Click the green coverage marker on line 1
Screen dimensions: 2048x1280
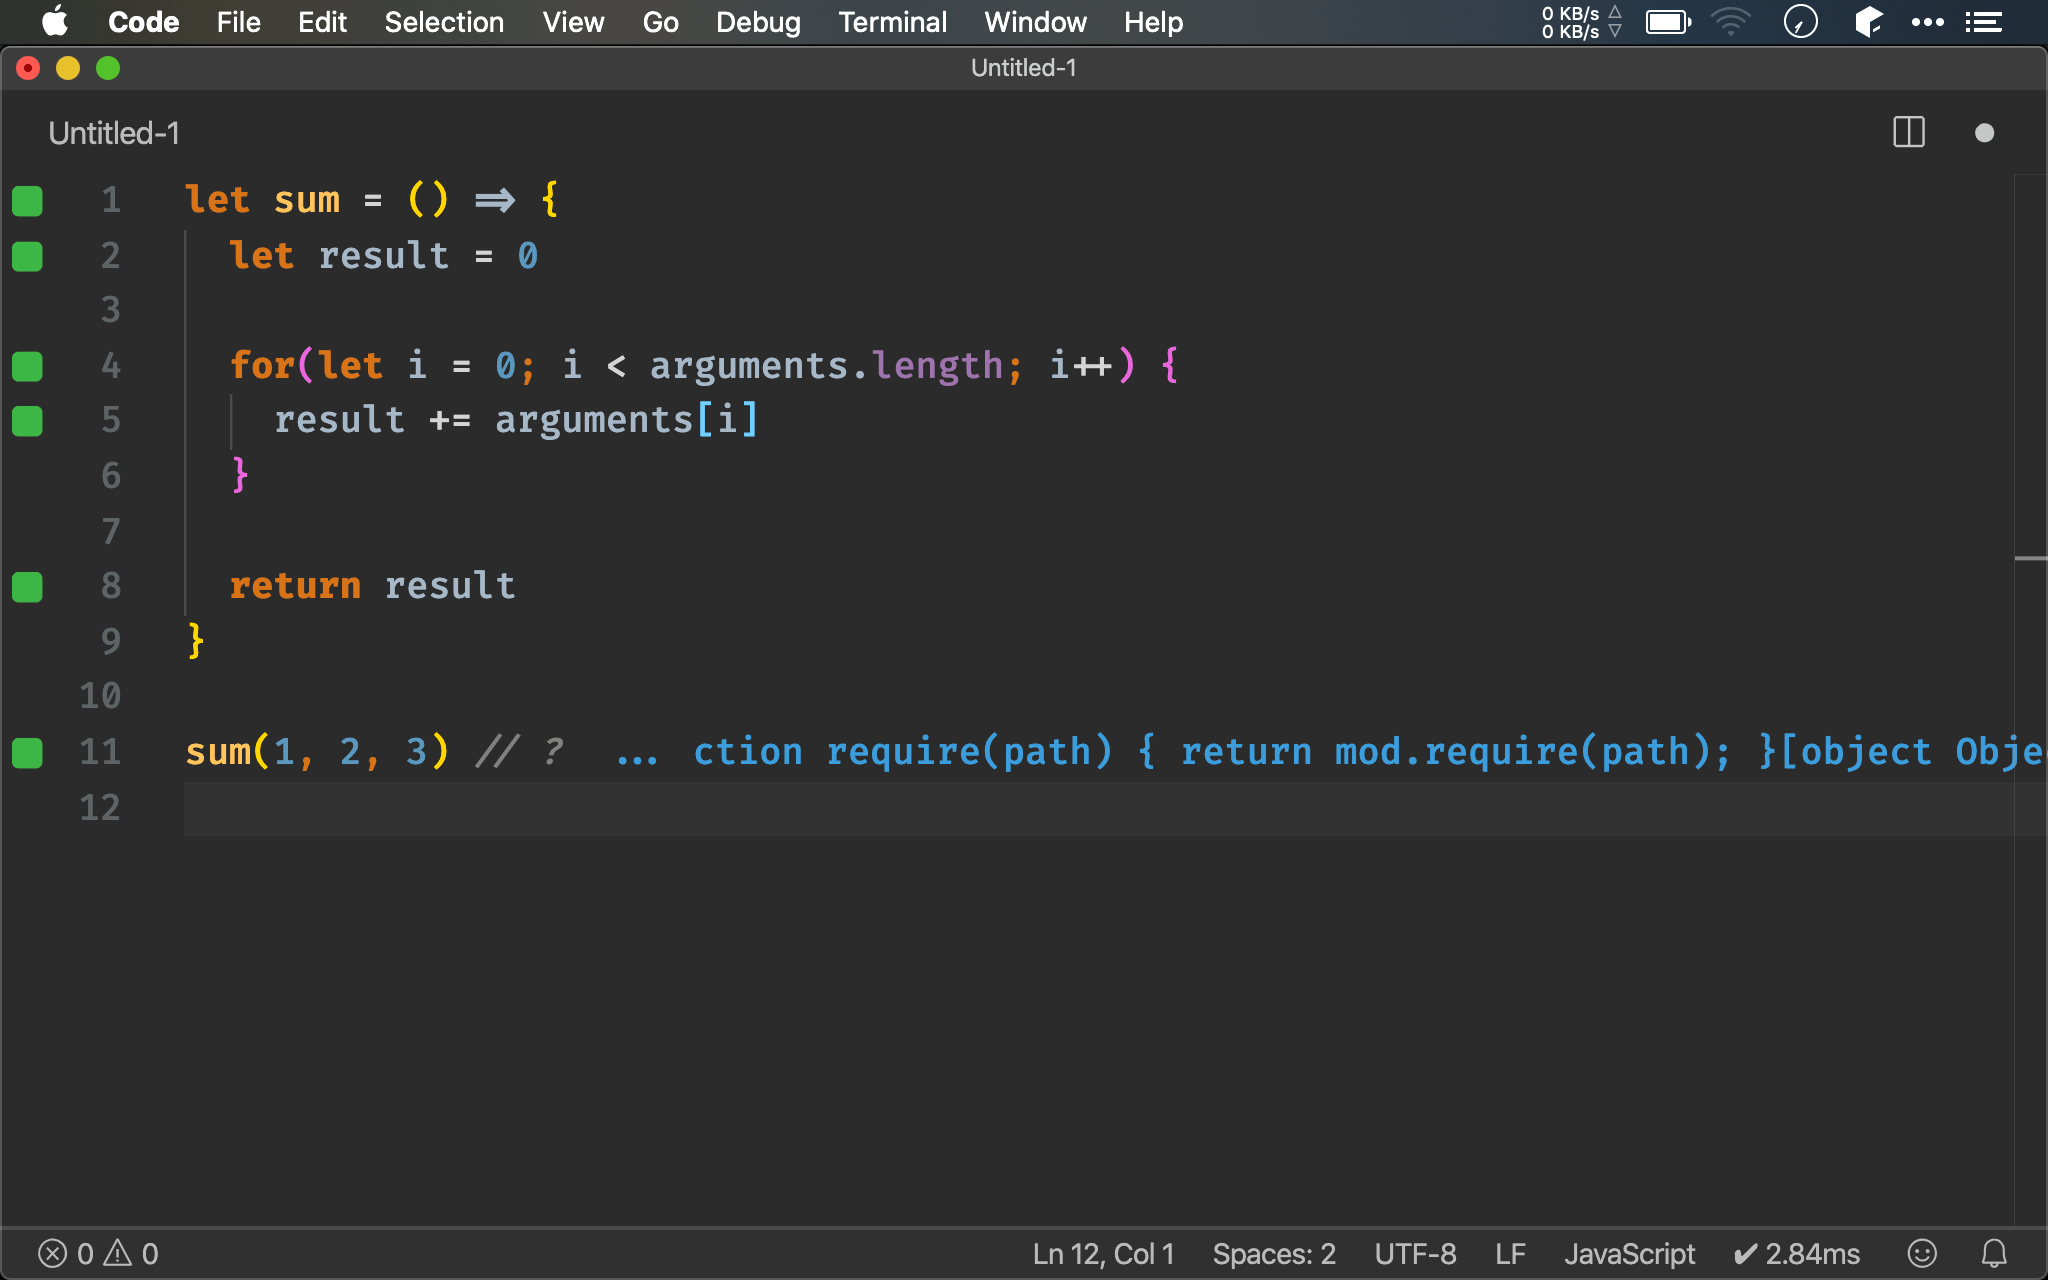pyautogui.click(x=27, y=201)
